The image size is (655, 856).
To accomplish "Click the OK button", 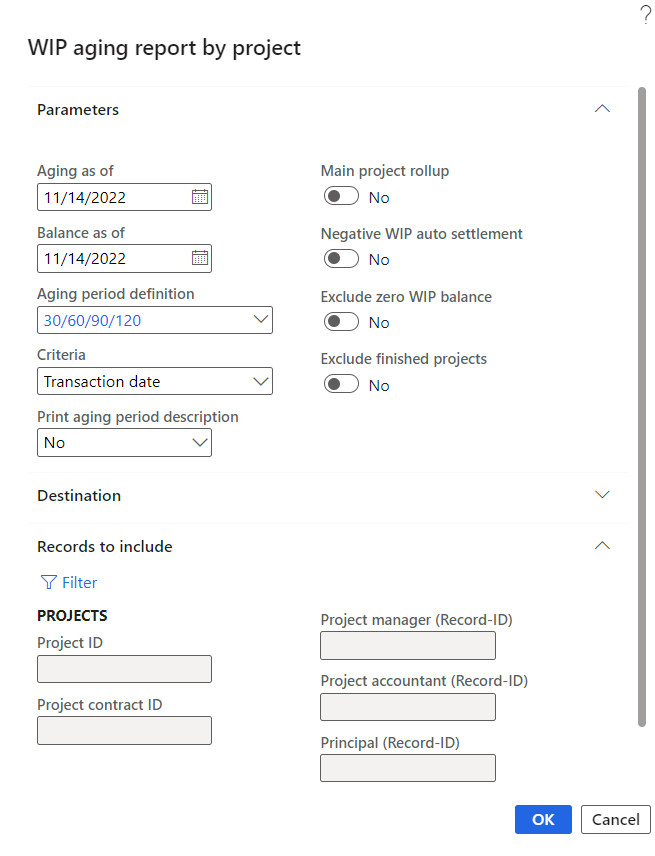I will click(x=543, y=819).
